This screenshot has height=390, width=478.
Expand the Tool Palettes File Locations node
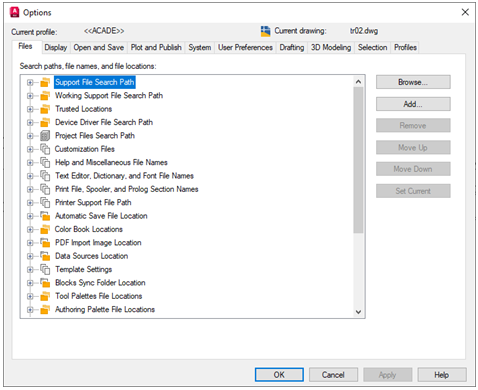[30, 296]
